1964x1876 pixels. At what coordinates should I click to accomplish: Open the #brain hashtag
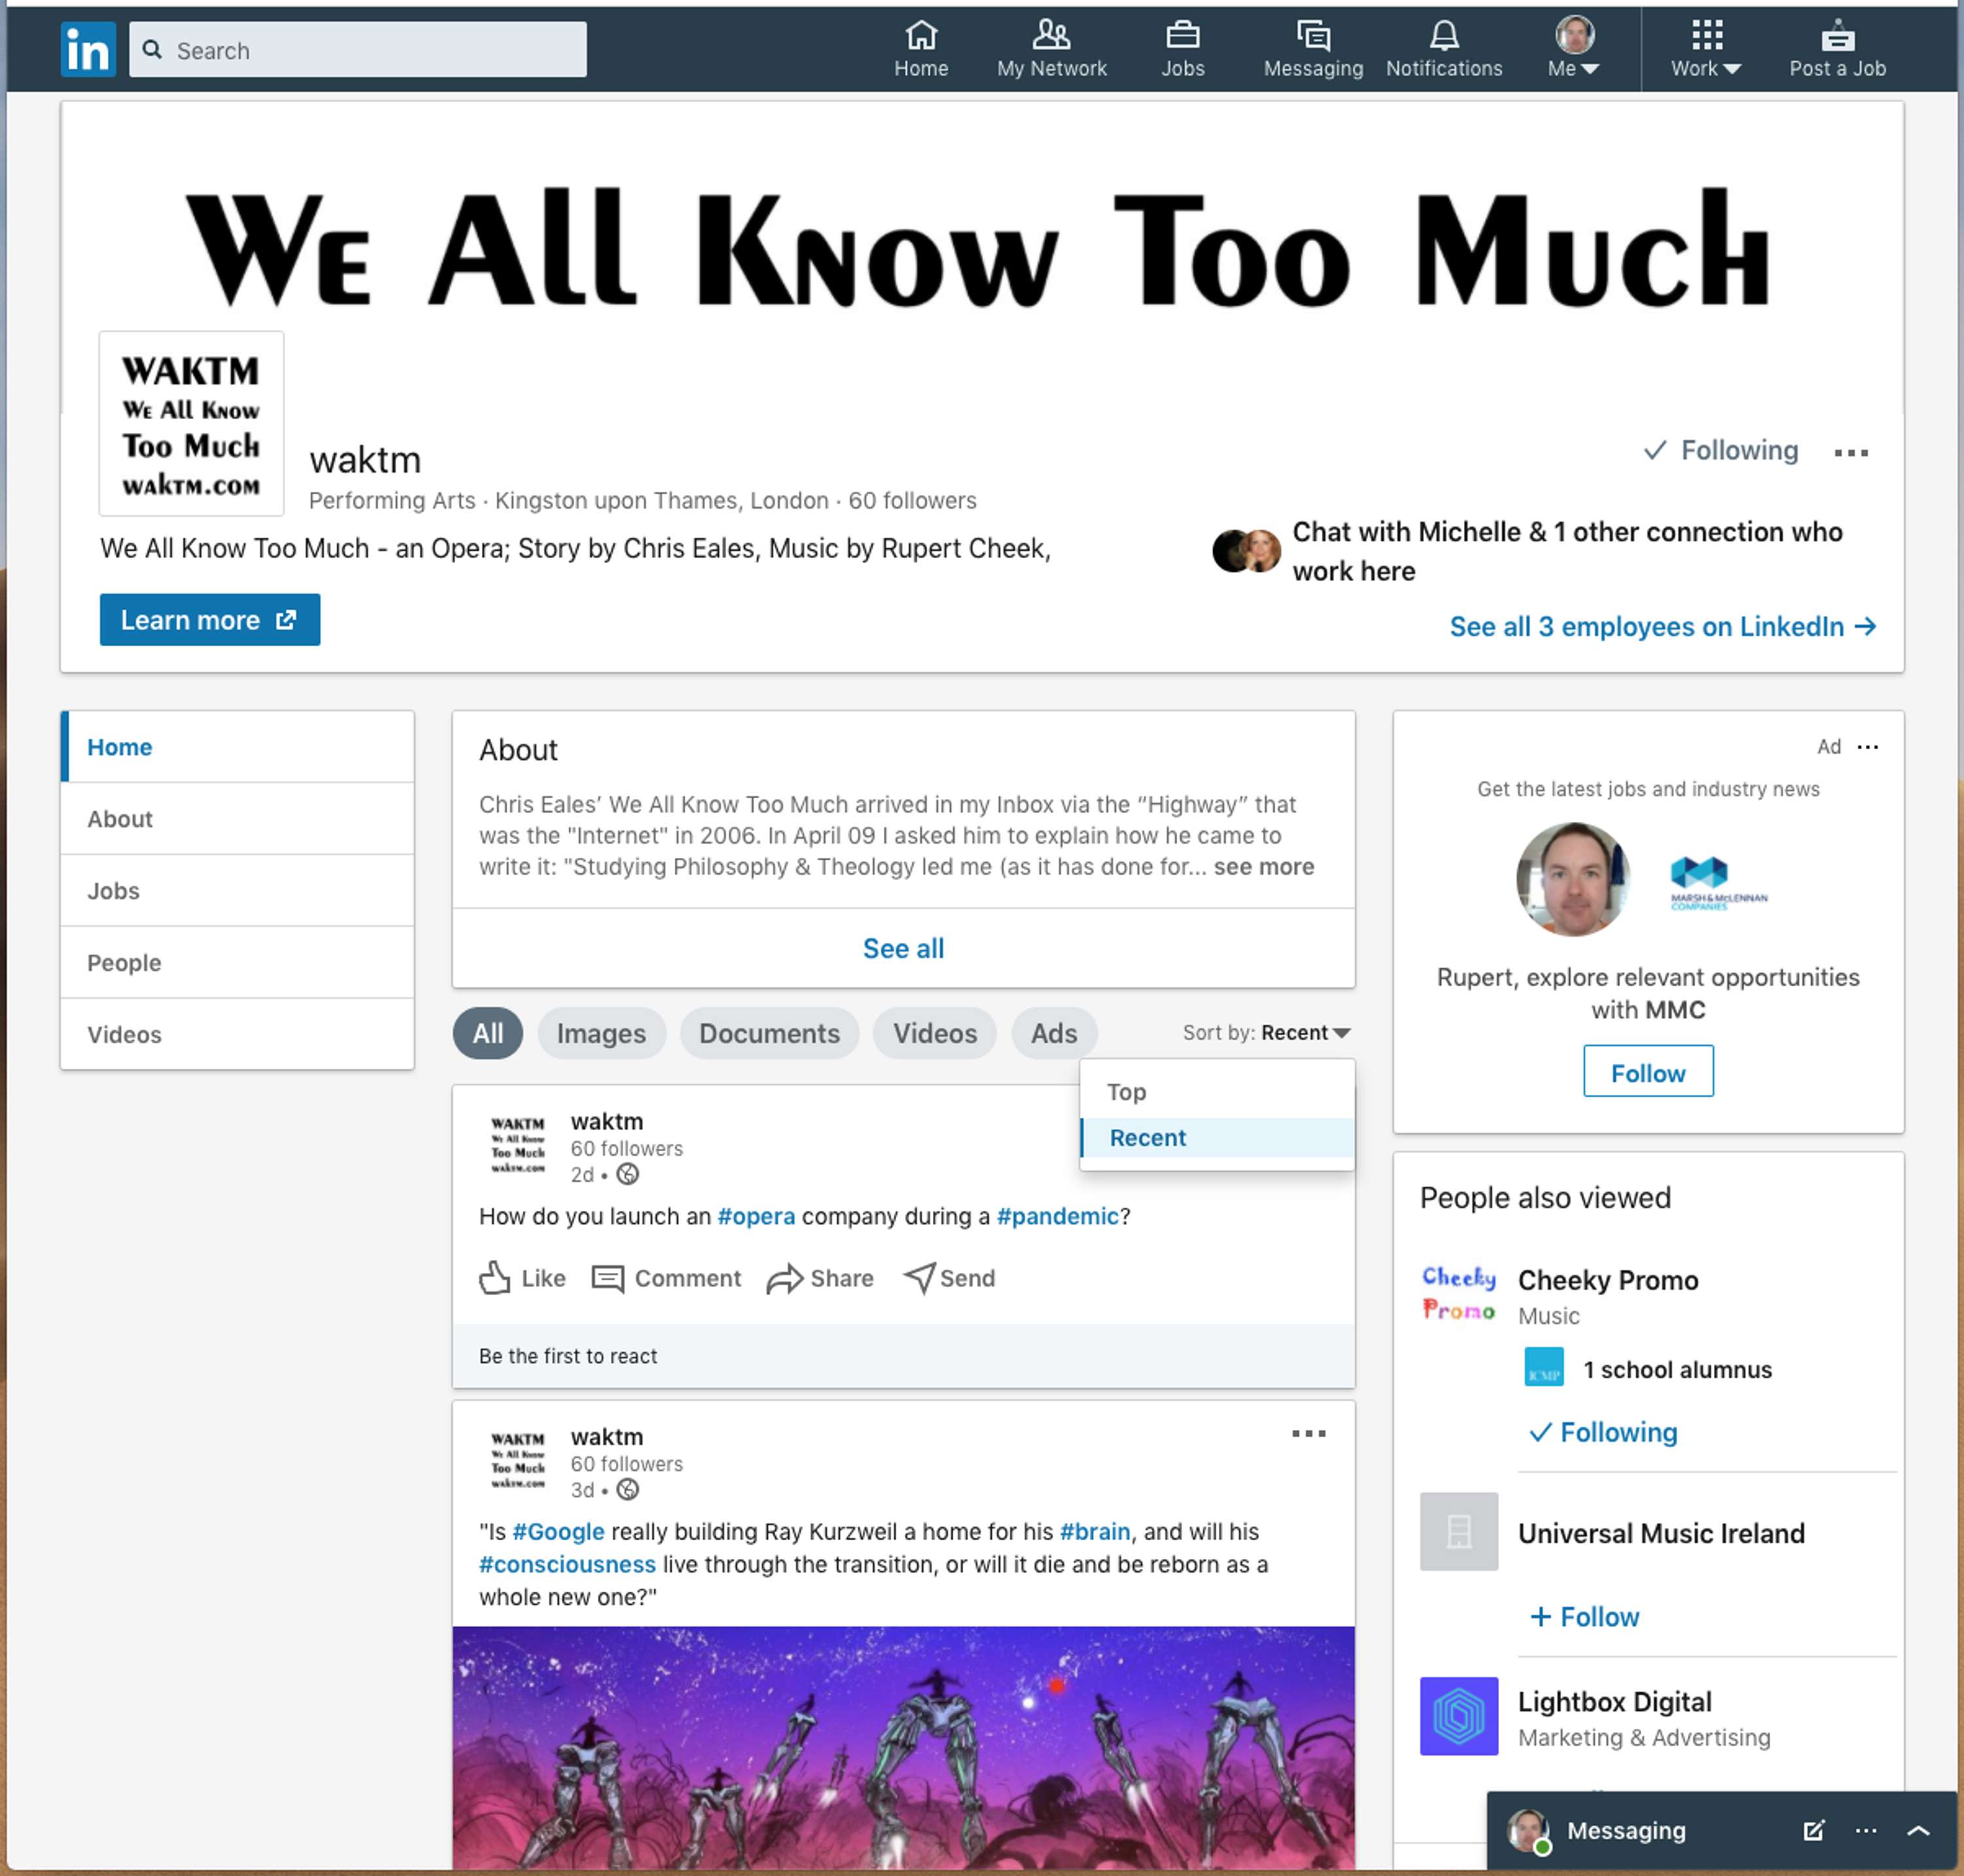[1094, 1532]
